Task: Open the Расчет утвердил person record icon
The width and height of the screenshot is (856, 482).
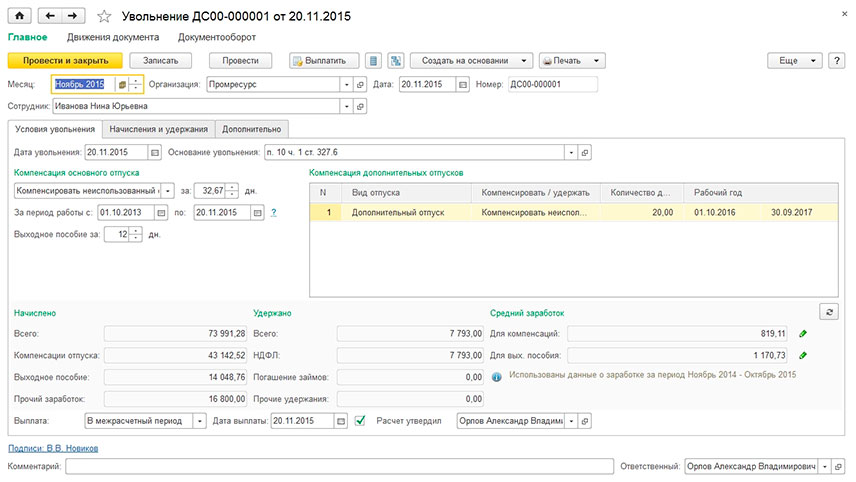Action: click(x=585, y=421)
